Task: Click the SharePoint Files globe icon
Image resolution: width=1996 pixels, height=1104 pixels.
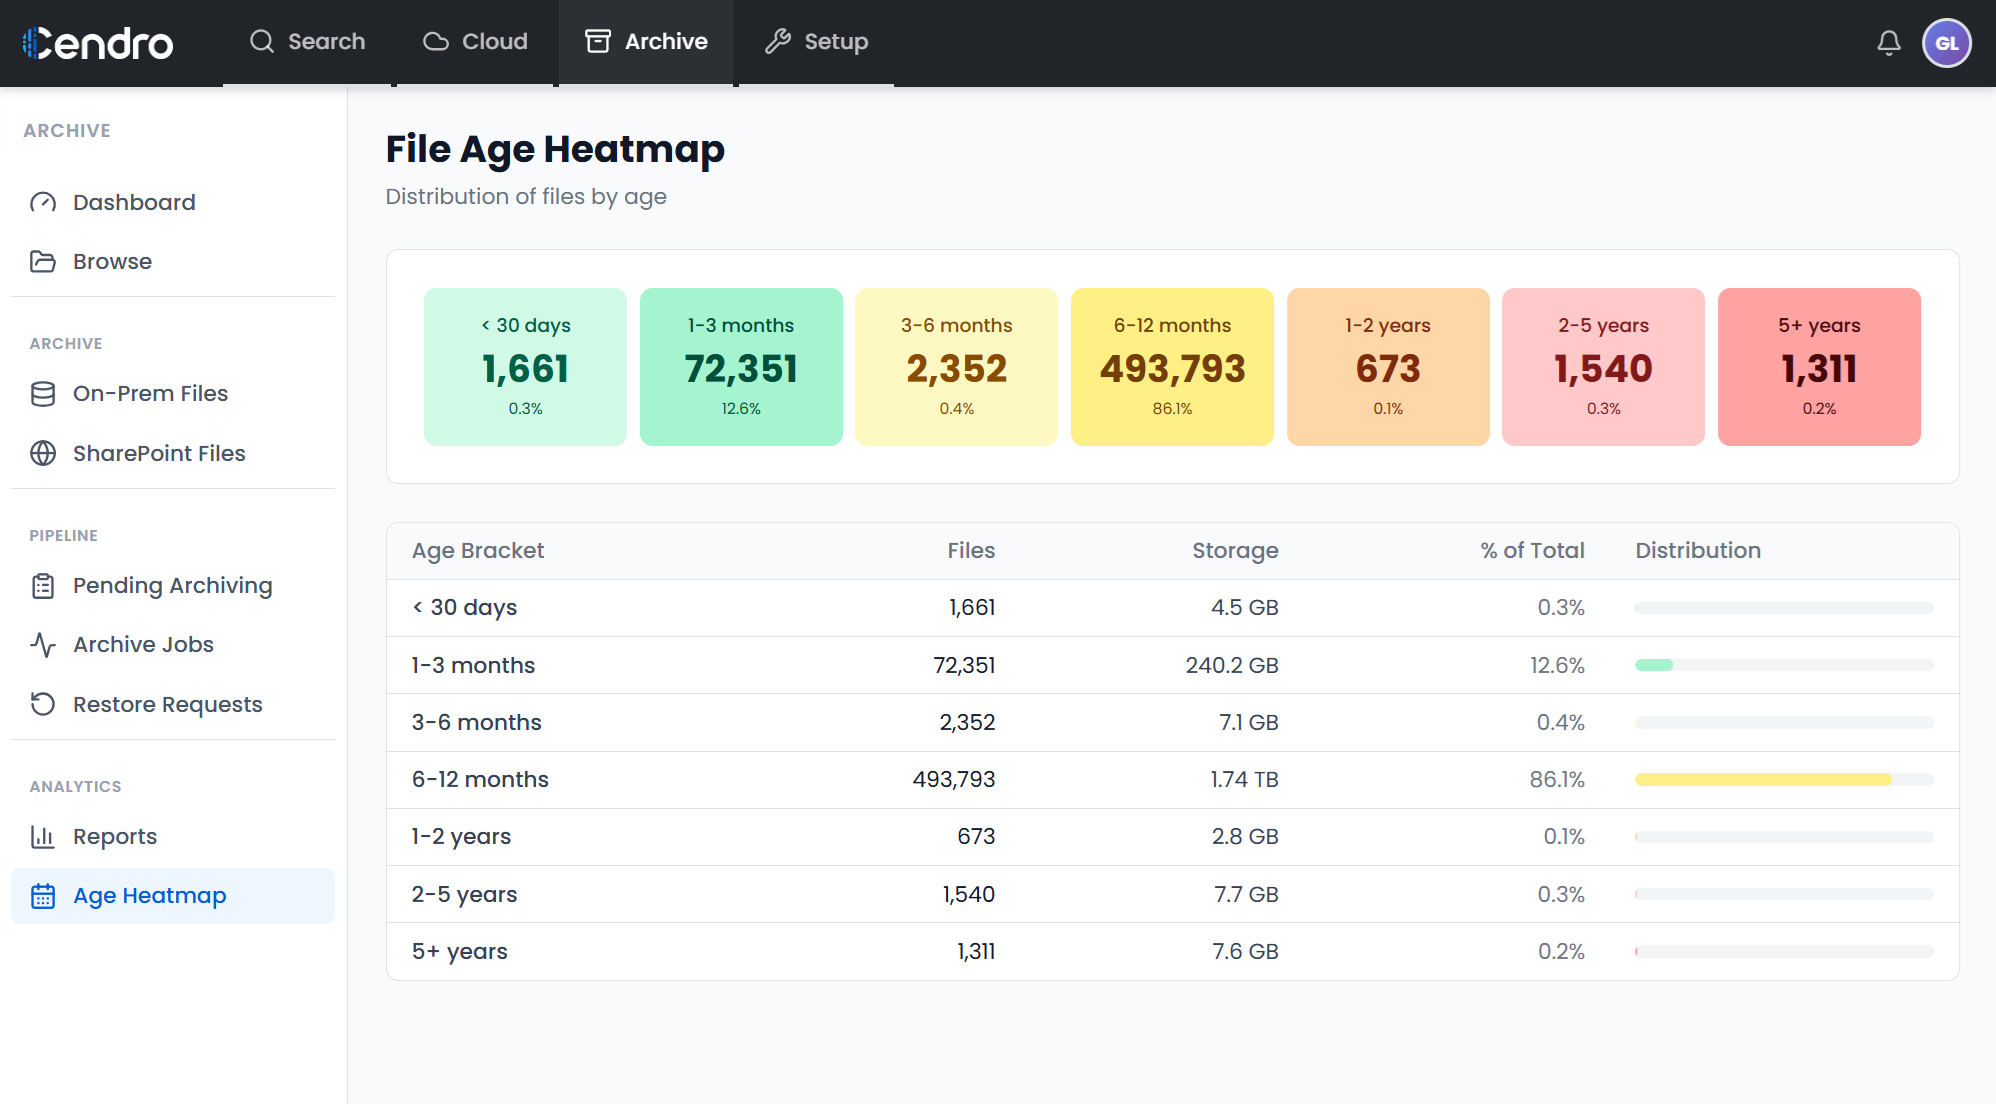Action: [43, 453]
